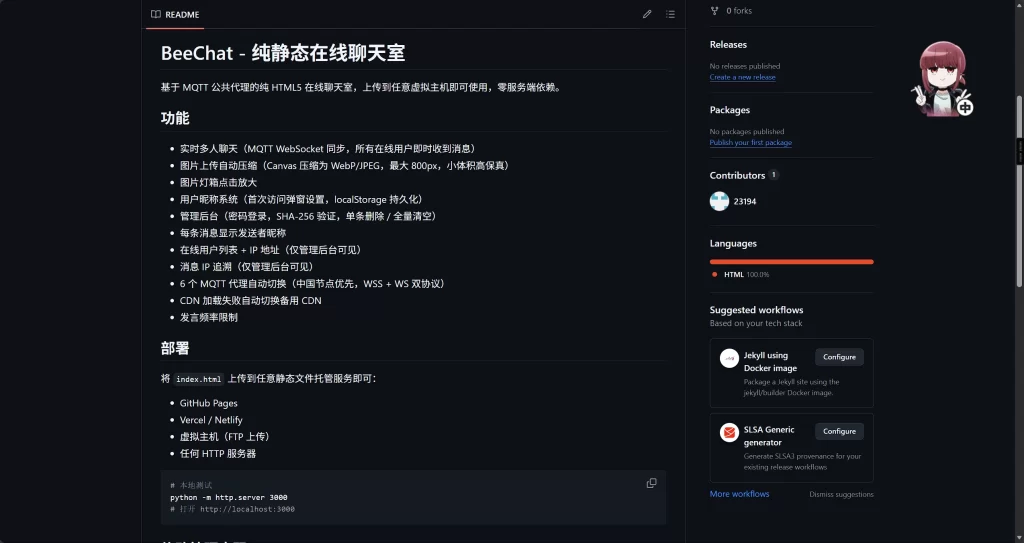This screenshot has width=1024, height=543.
Task: Click the BeeChat - 纯静态在线聊天室 heading
Action: coord(283,53)
